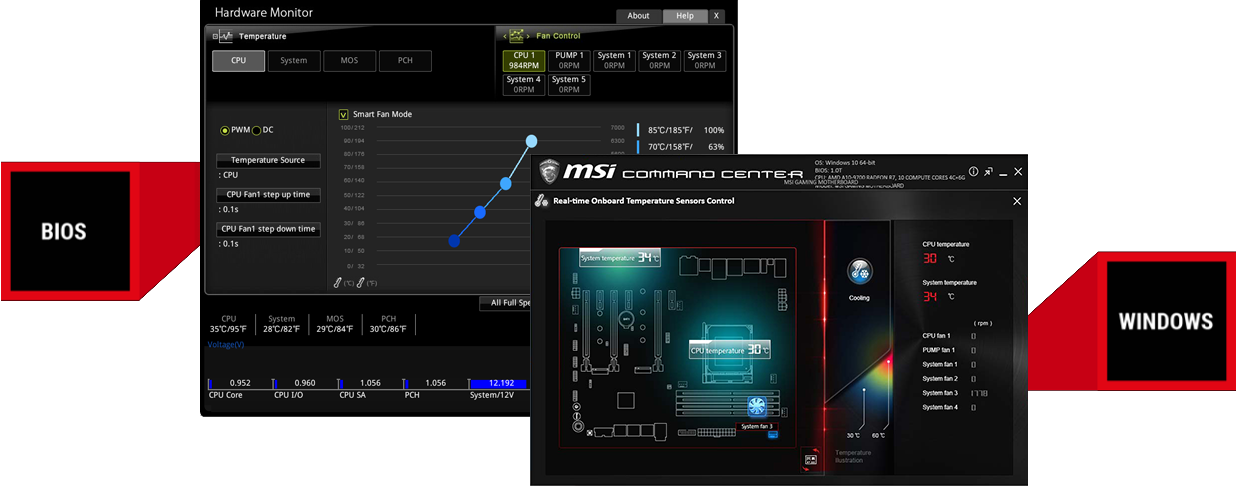Click the Temperature graph icon in Hardware Monitor

[x=226, y=36]
